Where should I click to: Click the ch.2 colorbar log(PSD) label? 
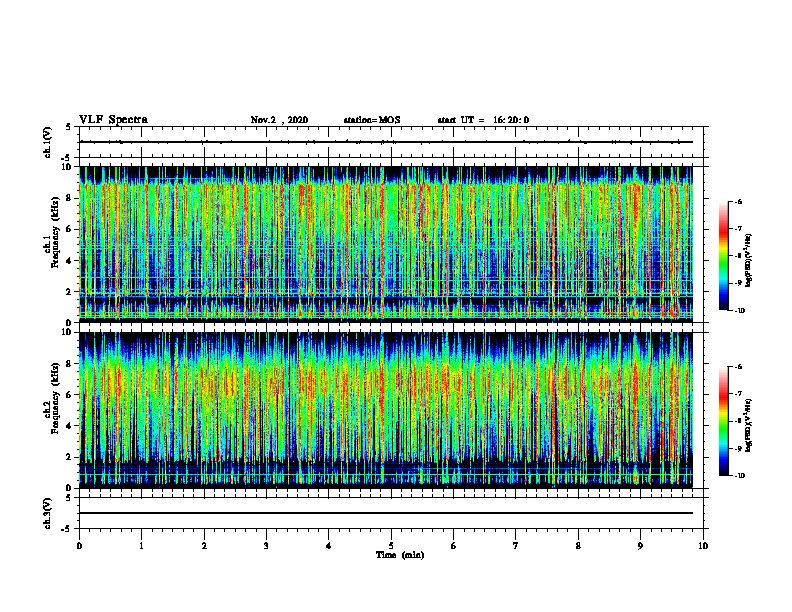(748, 425)
